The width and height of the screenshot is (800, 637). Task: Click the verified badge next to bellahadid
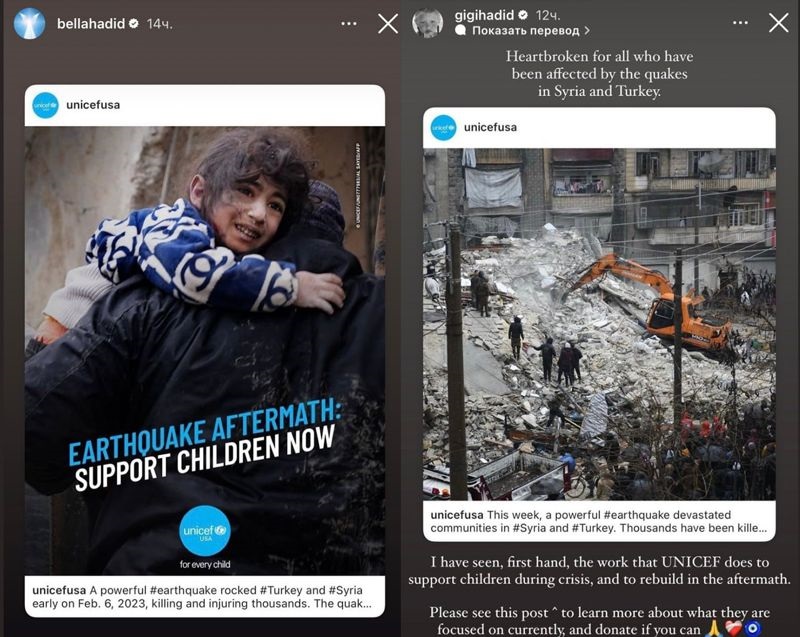coord(134,23)
